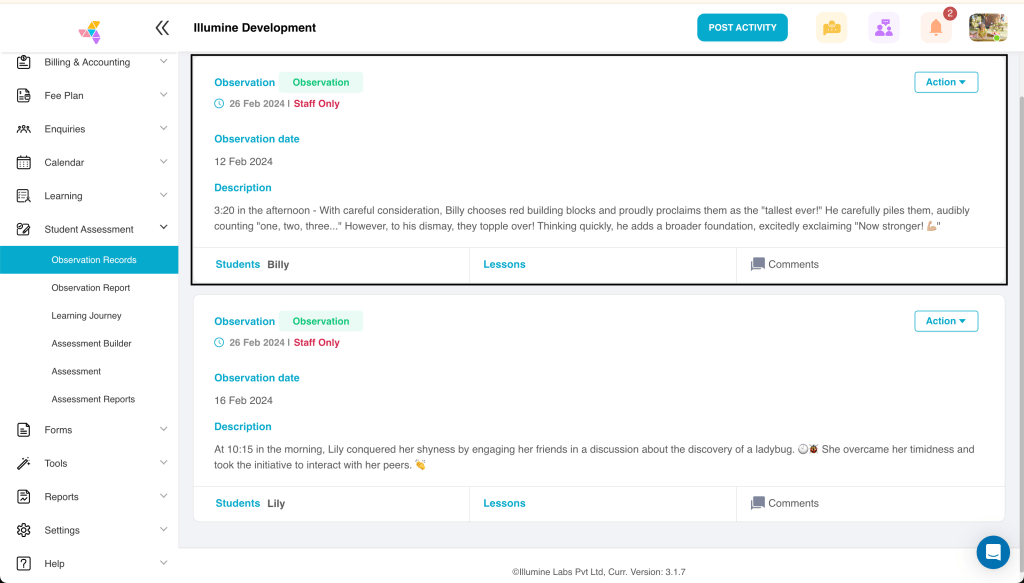Open Action dropdown on Lily's observation
This screenshot has height=583, width=1024.
[x=946, y=321]
